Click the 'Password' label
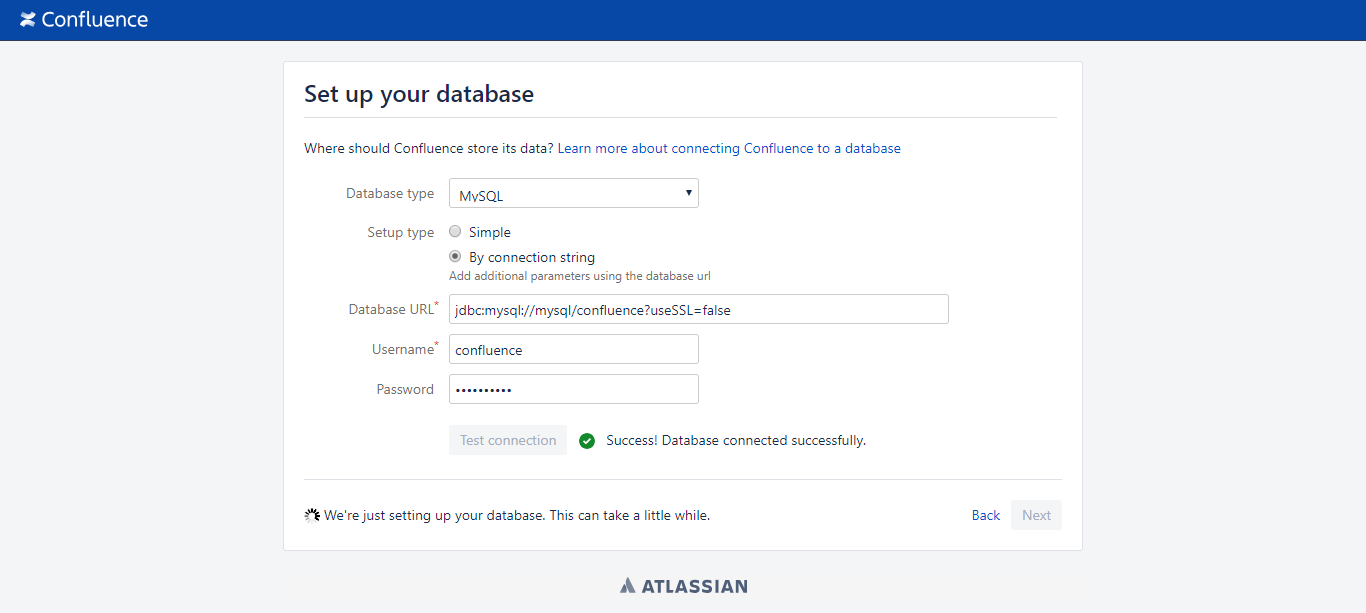The image size is (1366, 613). pos(405,389)
